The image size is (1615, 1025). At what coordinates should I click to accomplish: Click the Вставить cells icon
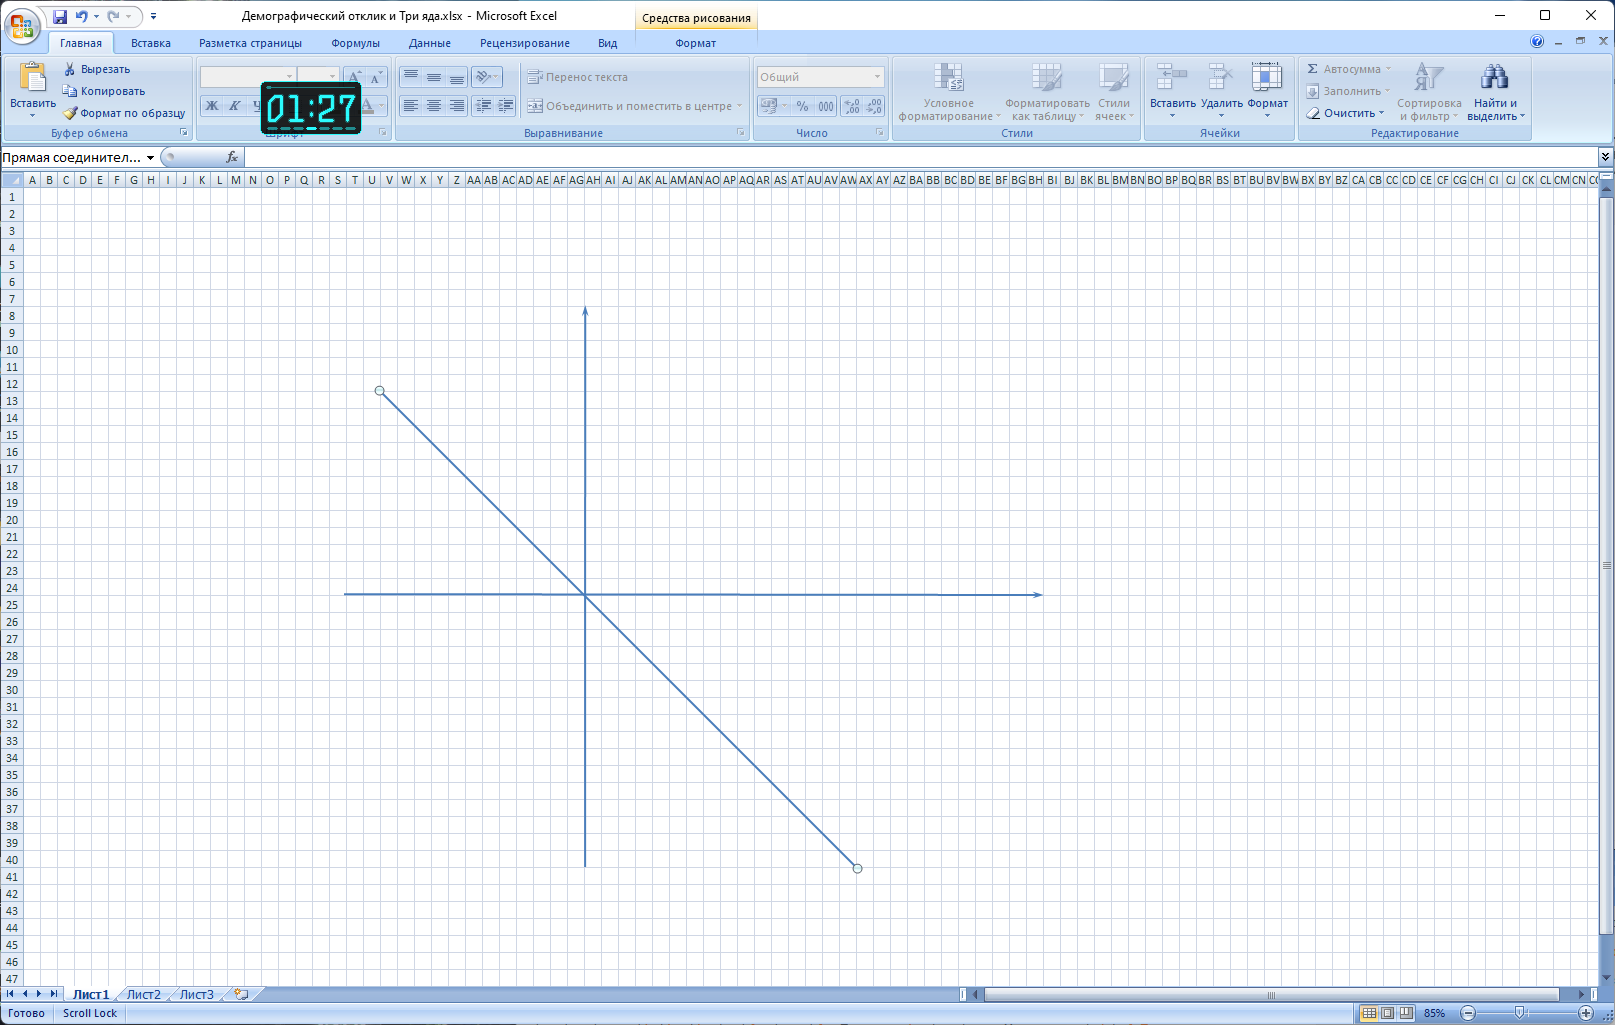click(x=1172, y=78)
